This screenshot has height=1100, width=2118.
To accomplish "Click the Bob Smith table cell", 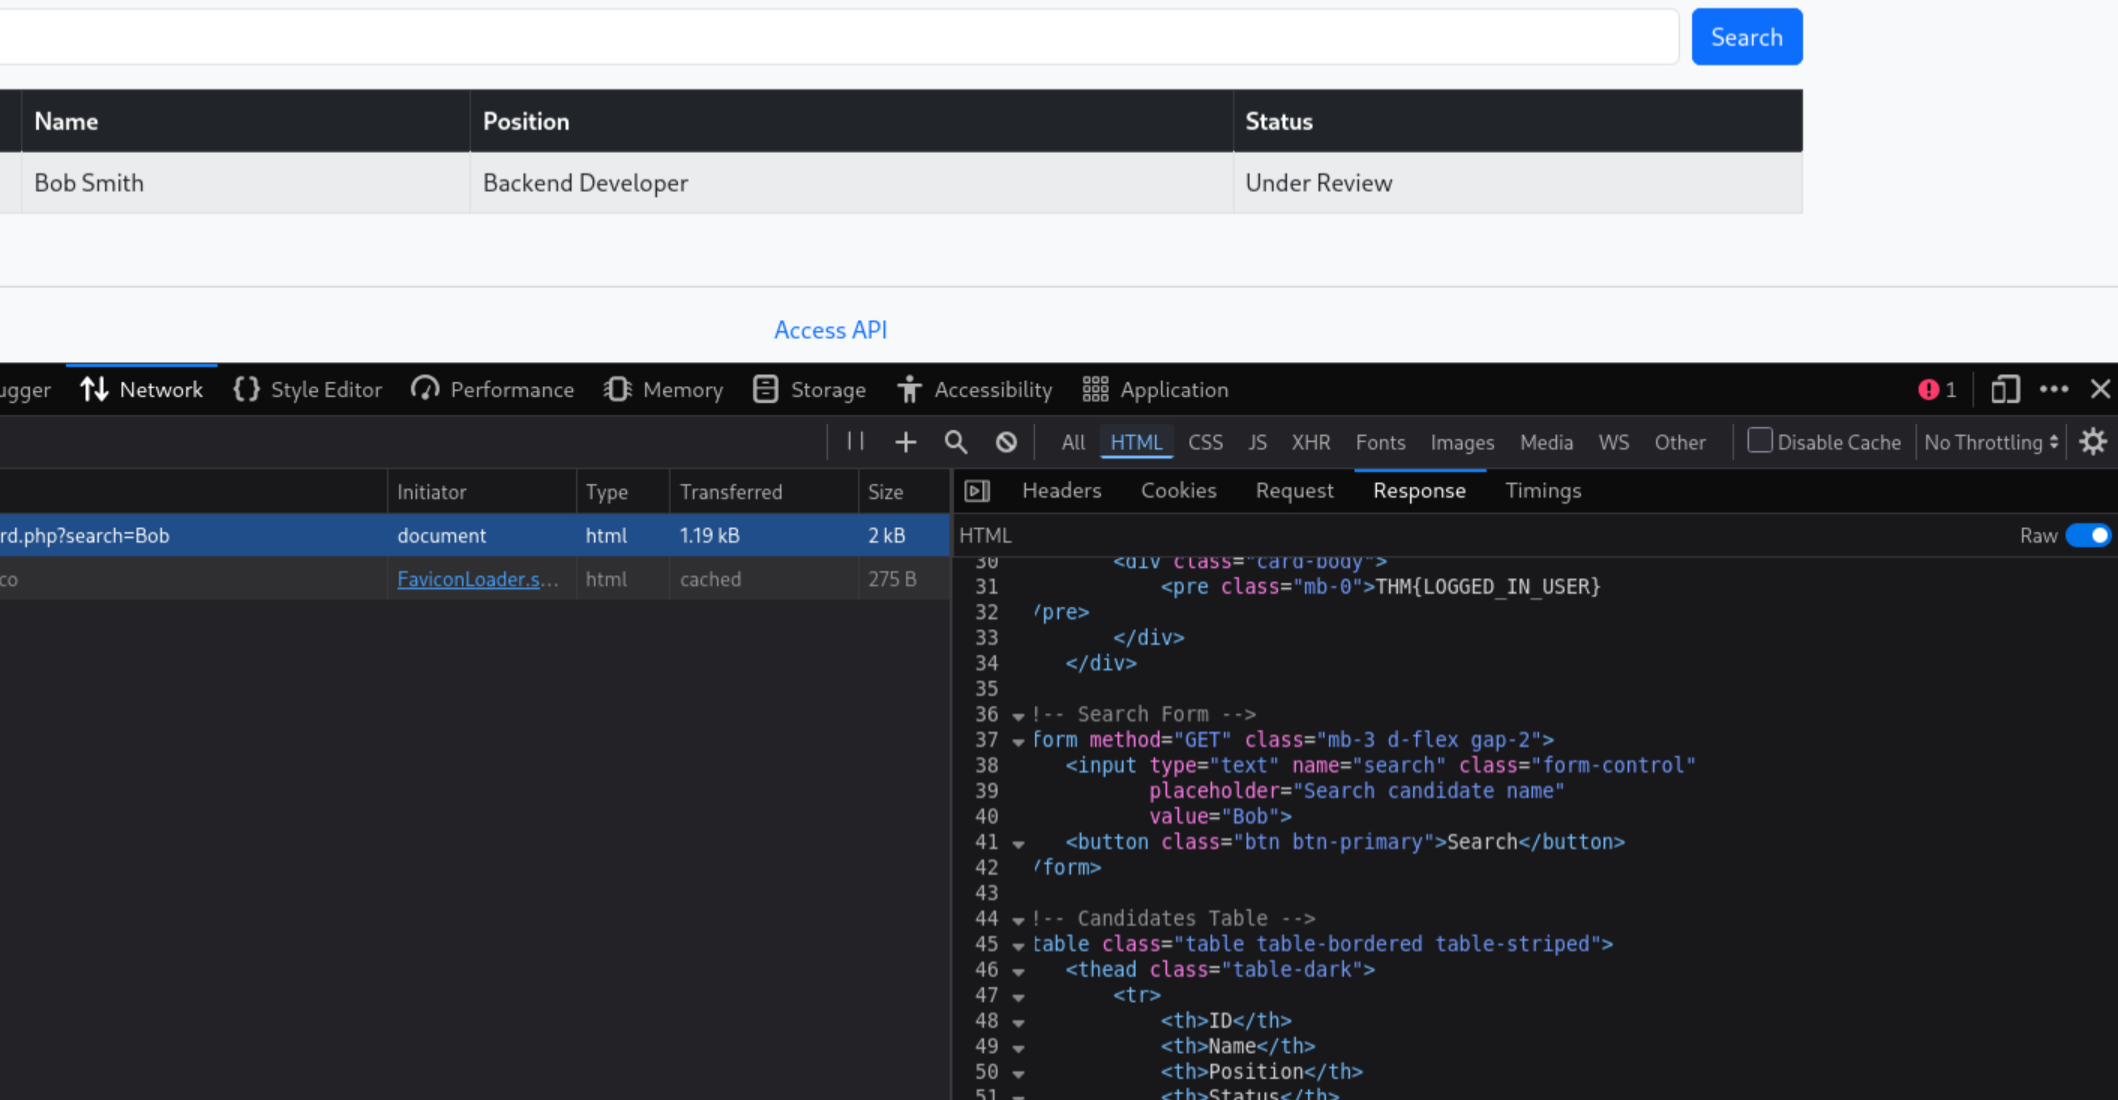I will [246, 183].
